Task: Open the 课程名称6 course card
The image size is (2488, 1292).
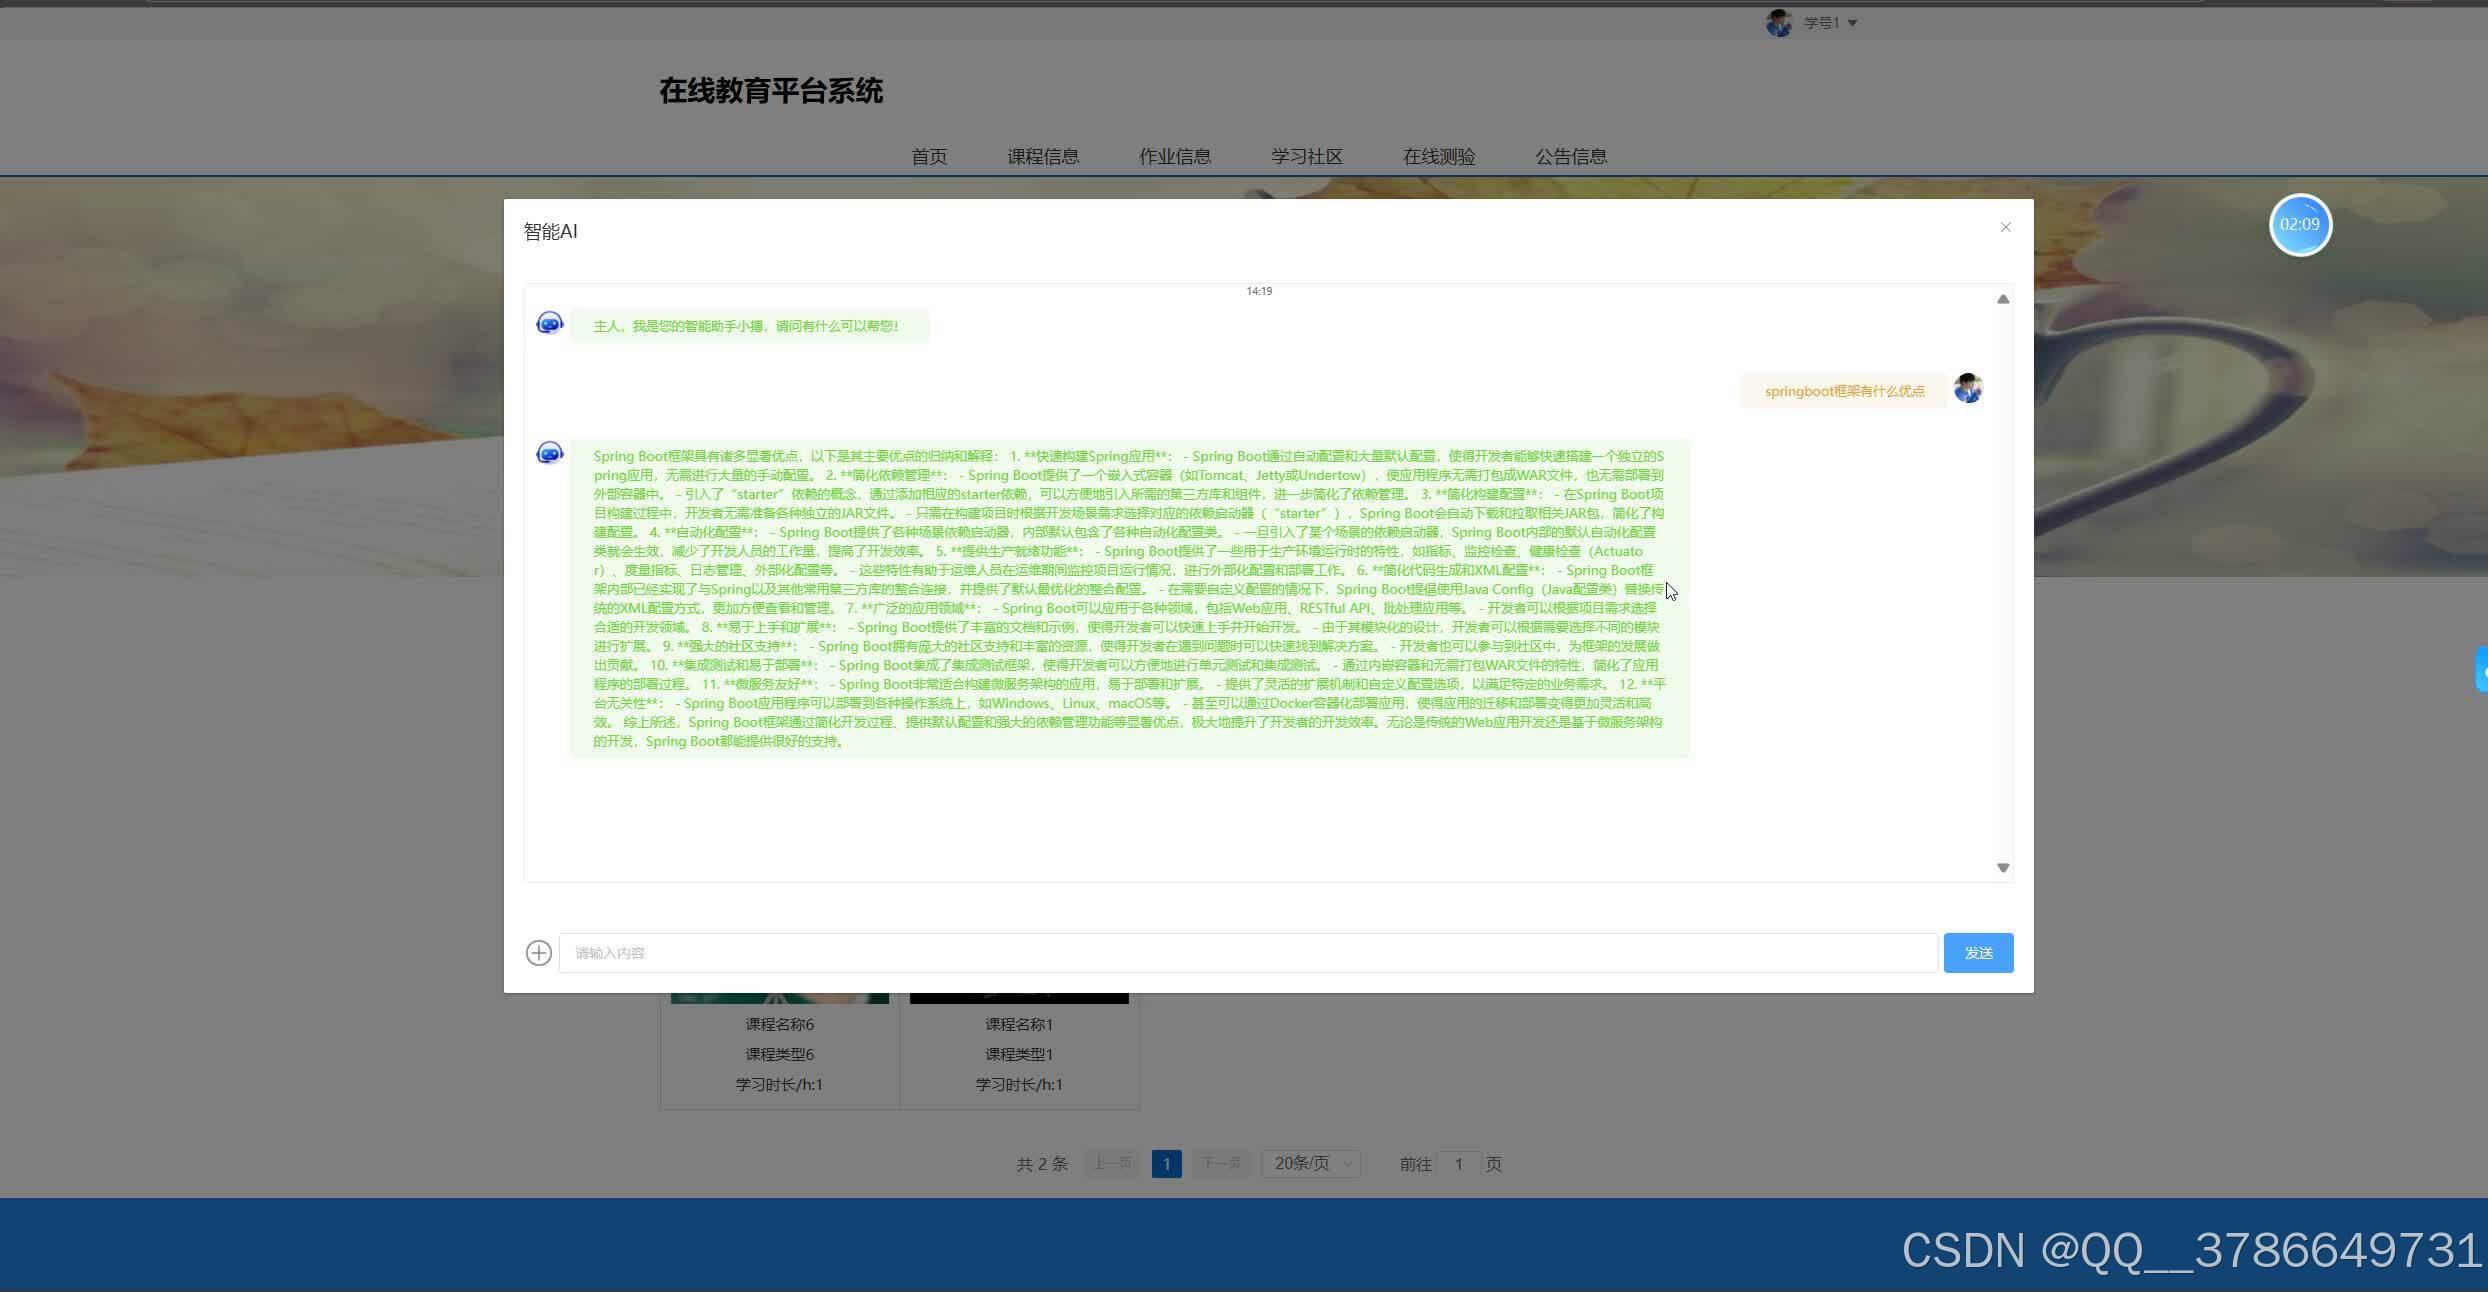Action: click(779, 1024)
